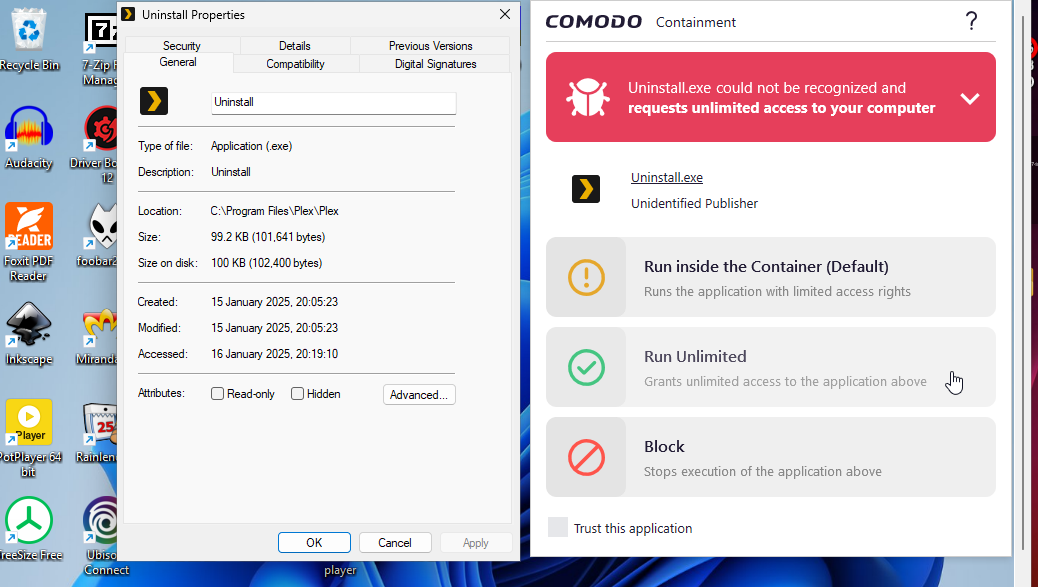The height and width of the screenshot is (587, 1038).
Task: Click the Uninstall.exe link
Action: [667, 178]
